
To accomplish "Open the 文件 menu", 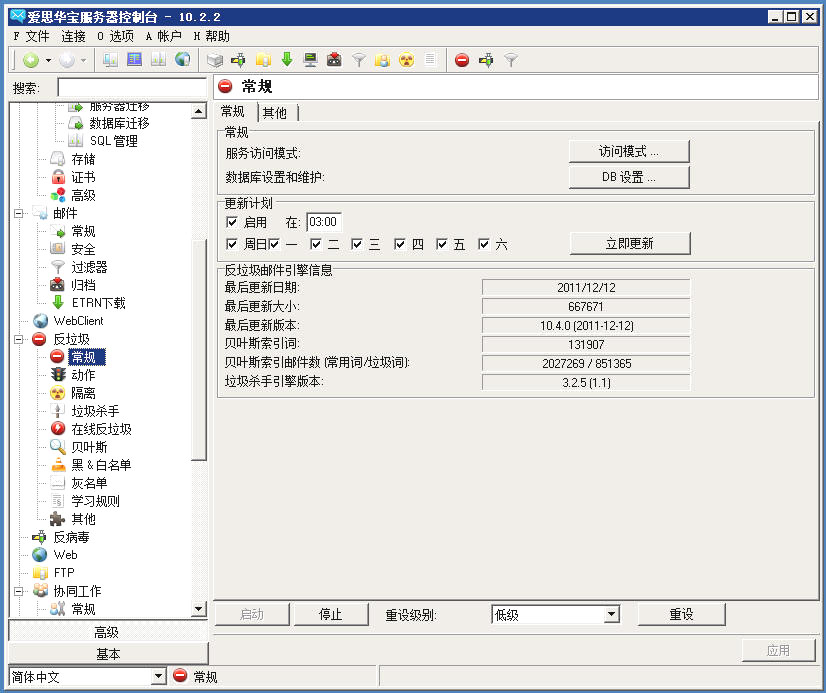I will tap(31, 36).
